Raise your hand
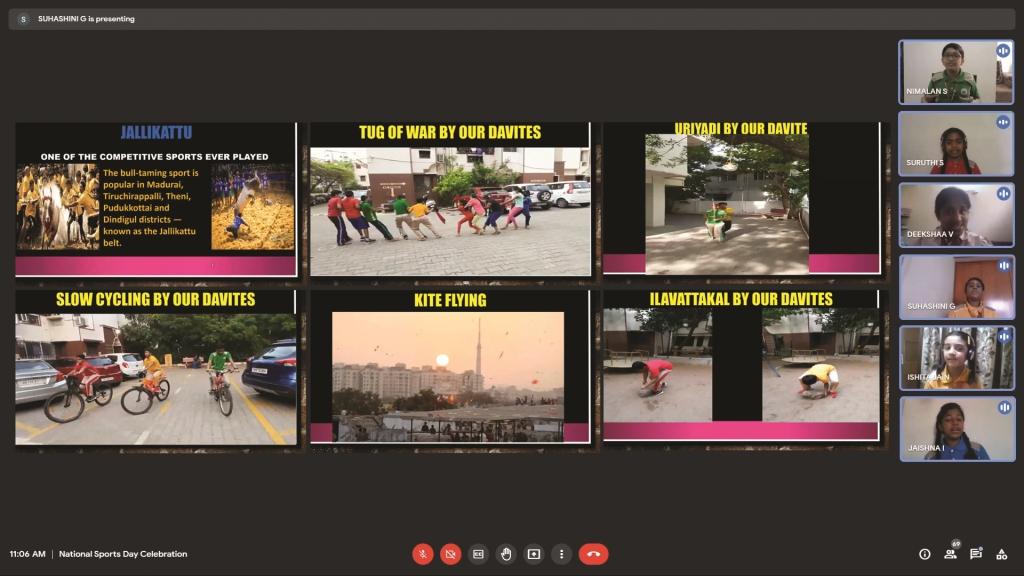 pyautogui.click(x=507, y=554)
